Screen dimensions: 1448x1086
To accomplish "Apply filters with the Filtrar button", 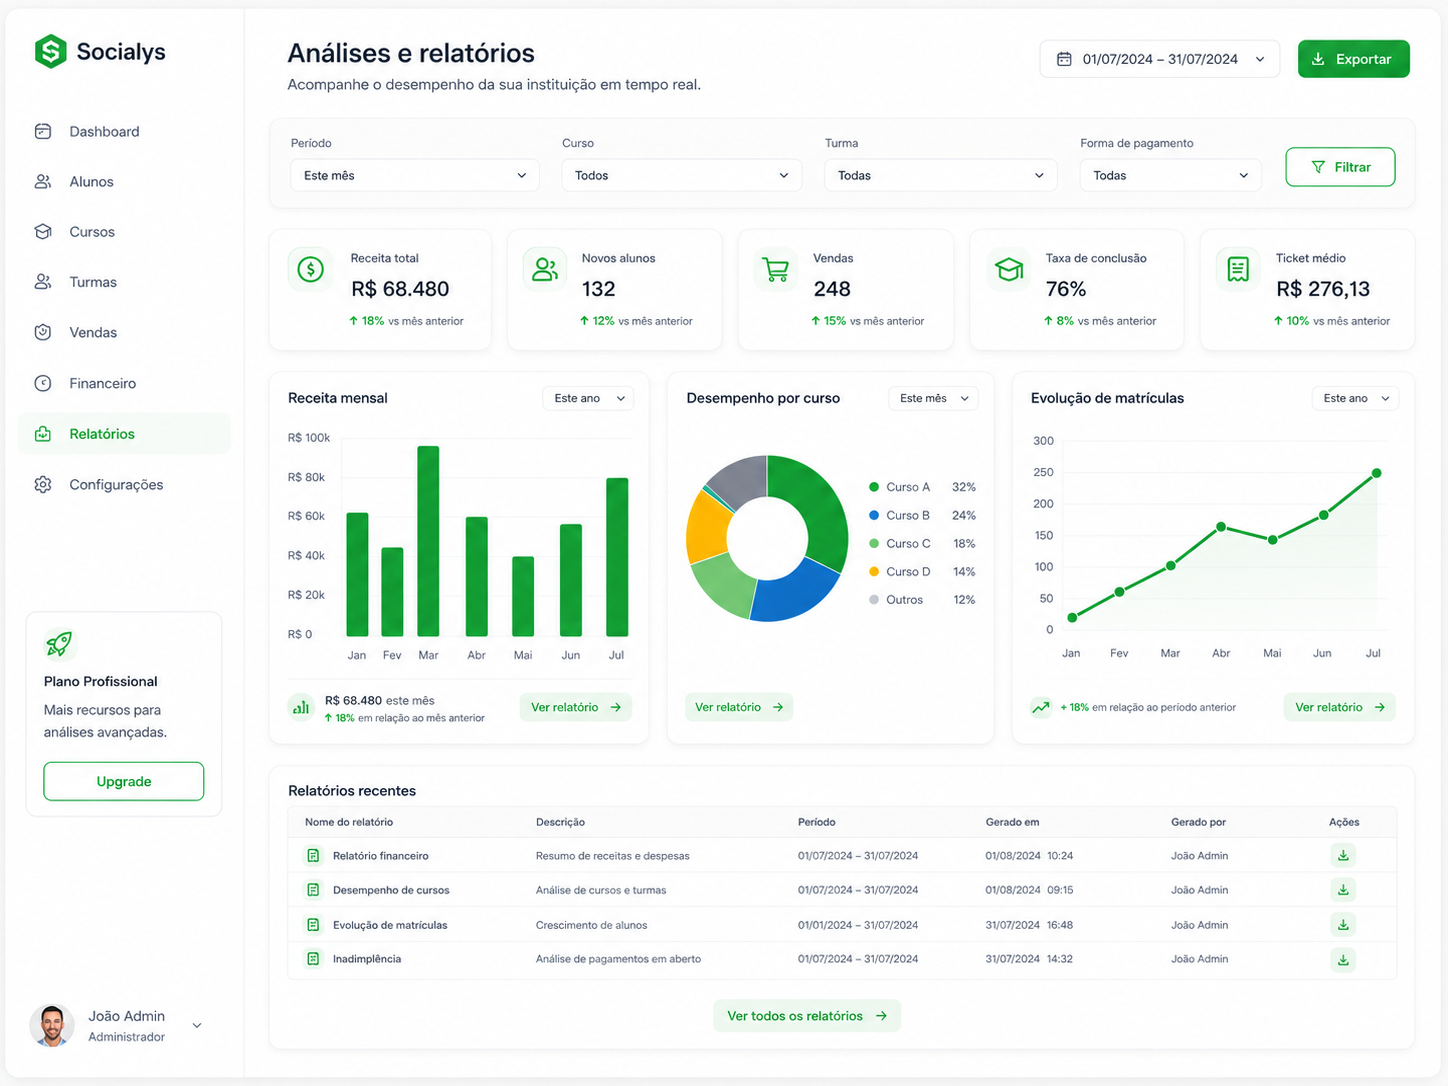I will (1340, 167).
